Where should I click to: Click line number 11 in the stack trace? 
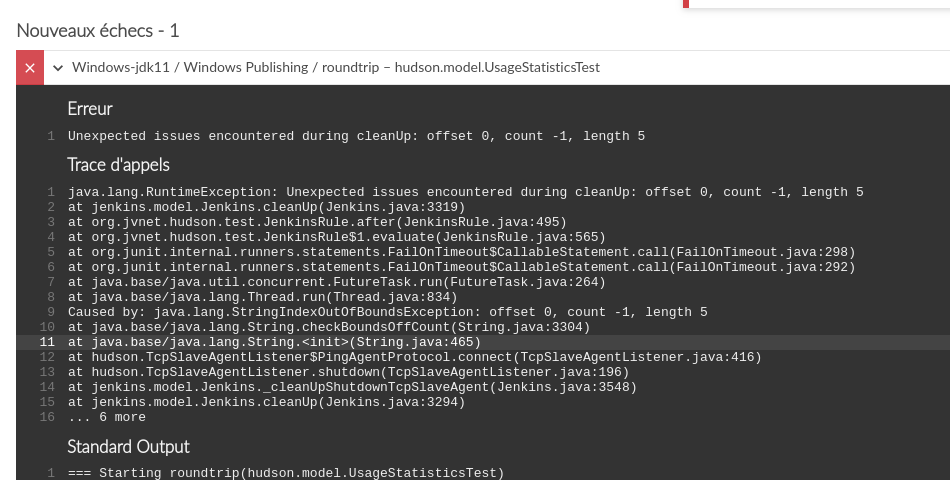(47, 342)
